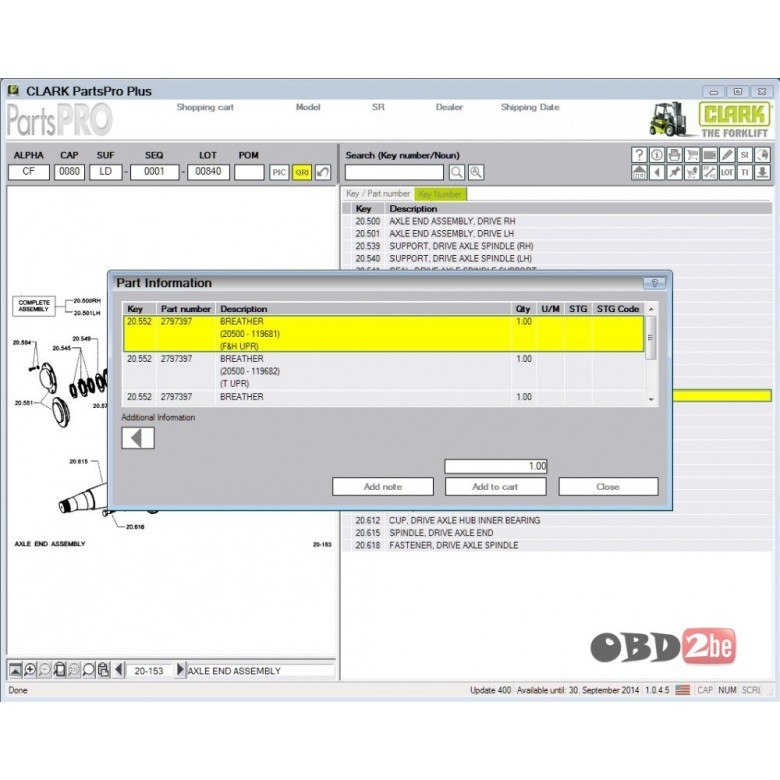Click the empty POM field
The image size is (780, 780).
point(249,172)
